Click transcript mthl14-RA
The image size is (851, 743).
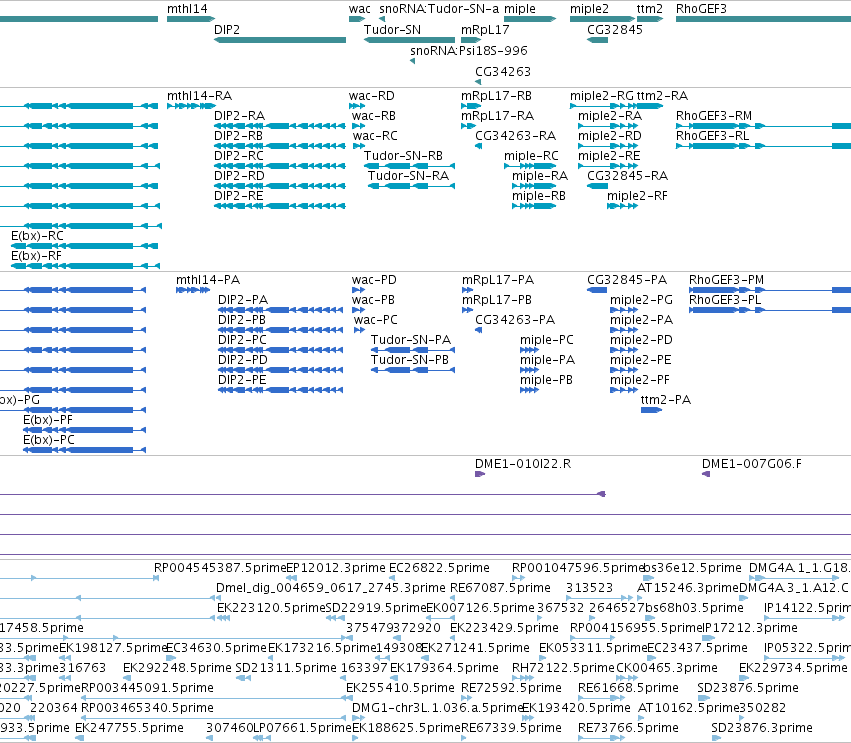199,96
